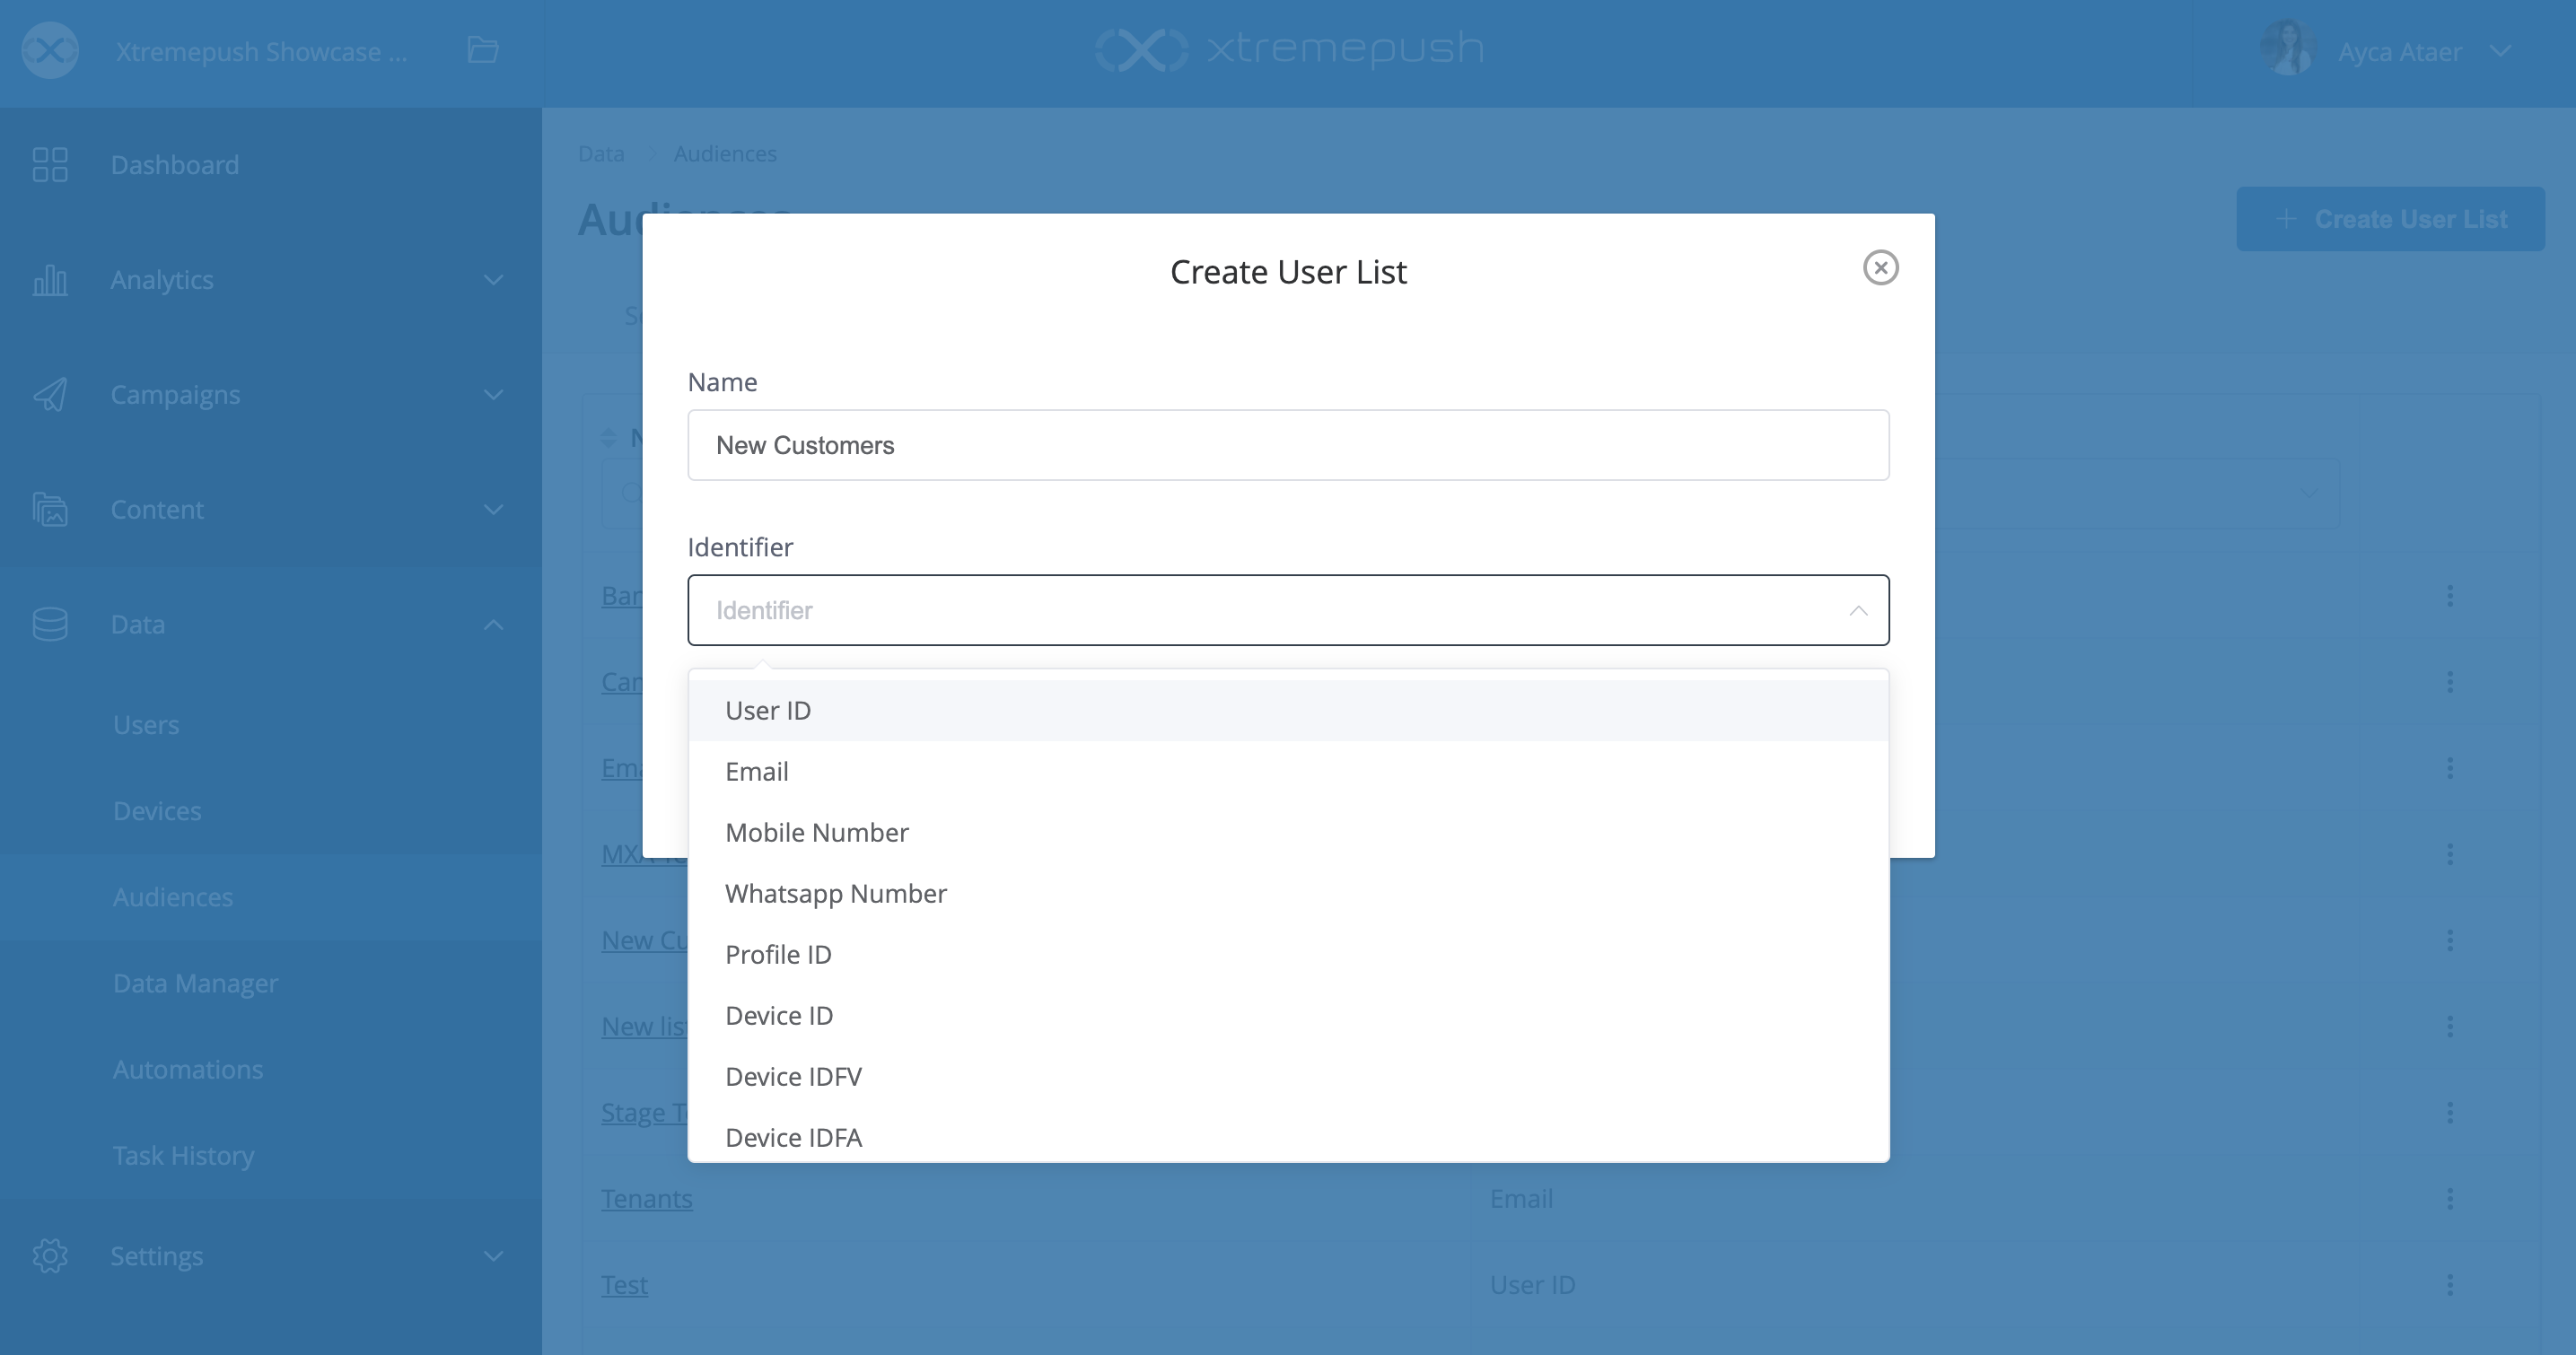Click the Dashboard grid icon
This screenshot has width=2576, height=1355.
(50, 165)
